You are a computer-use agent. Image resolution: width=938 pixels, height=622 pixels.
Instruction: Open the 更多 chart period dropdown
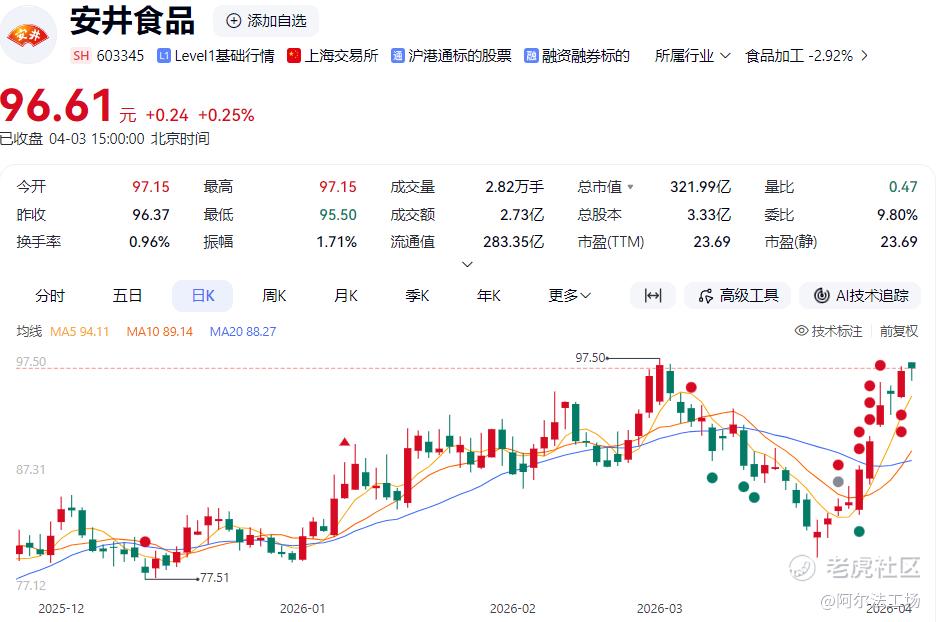(570, 295)
